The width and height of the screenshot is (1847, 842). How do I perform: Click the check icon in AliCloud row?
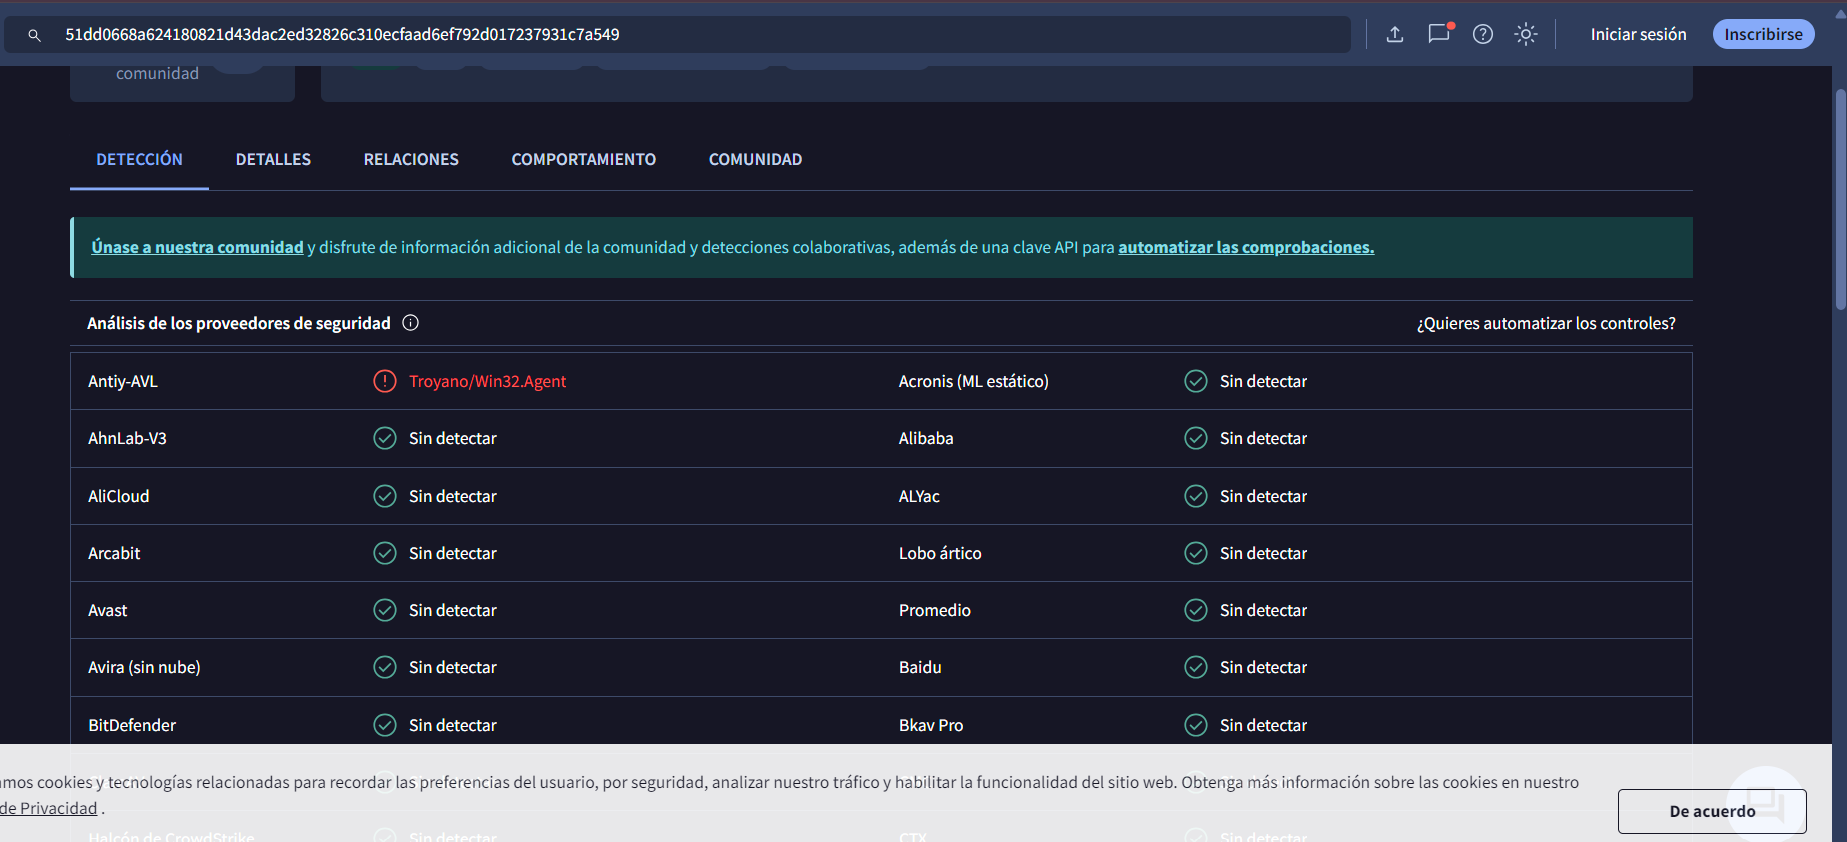(x=385, y=496)
